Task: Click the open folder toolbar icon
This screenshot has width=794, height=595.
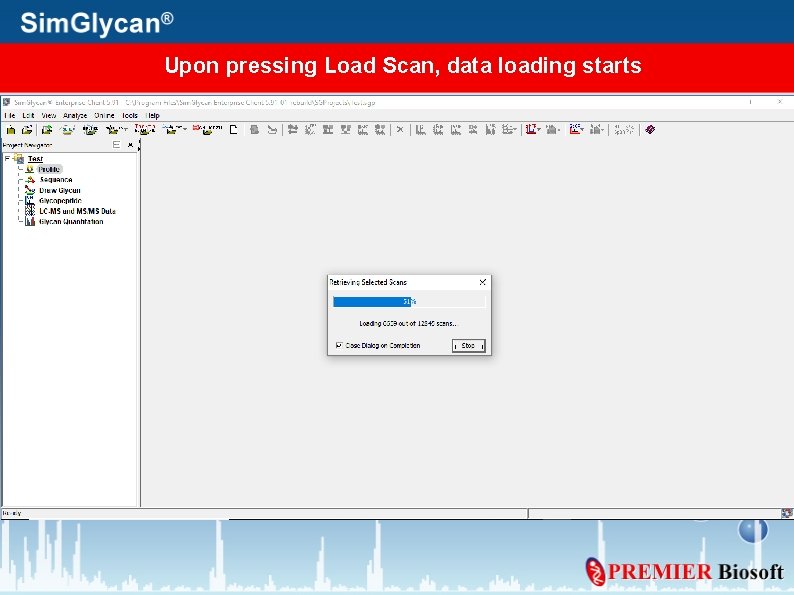Action: pyautogui.click(x=27, y=130)
